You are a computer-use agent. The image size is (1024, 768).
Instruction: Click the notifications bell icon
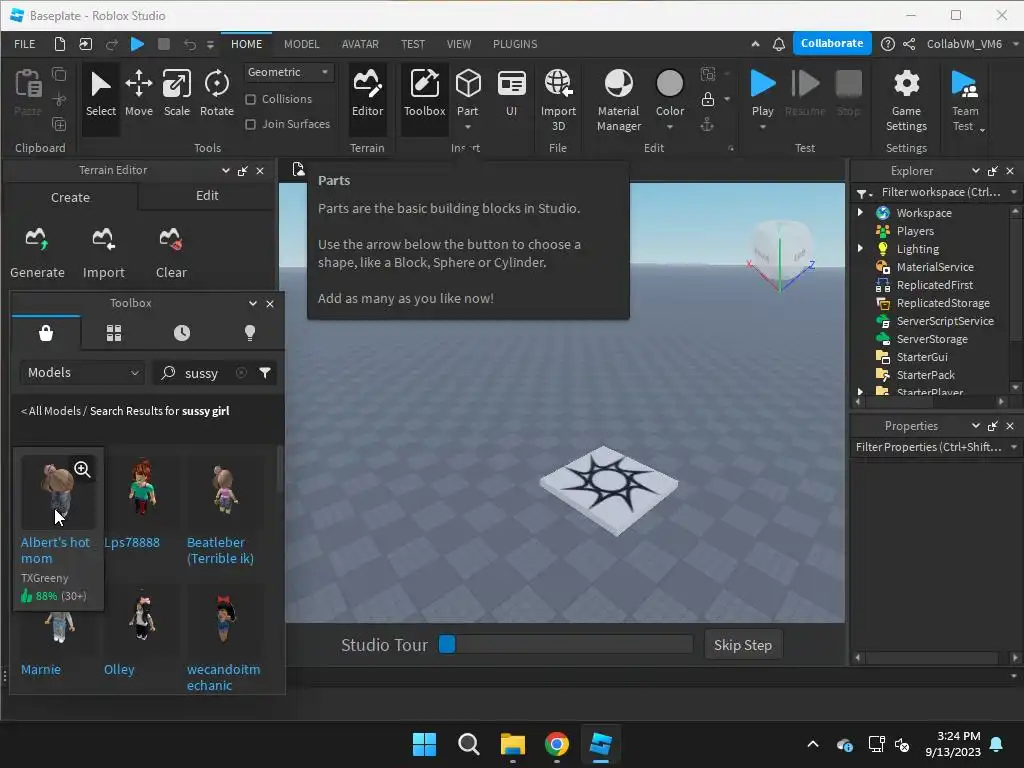pyautogui.click(x=778, y=44)
